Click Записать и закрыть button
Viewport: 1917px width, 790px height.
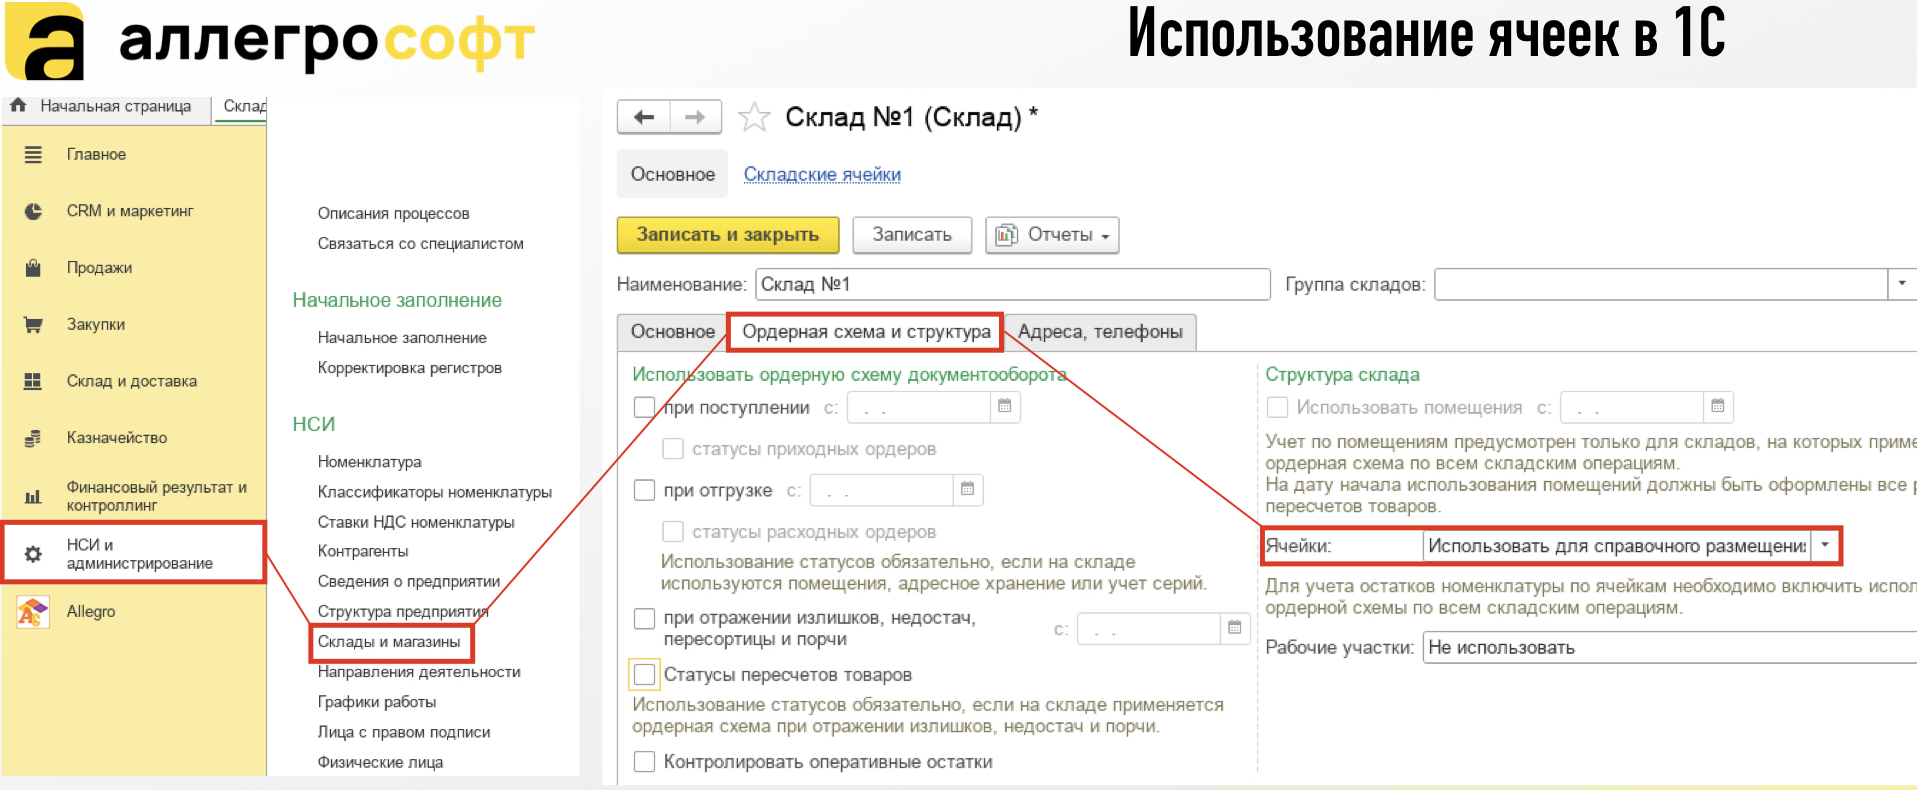click(x=728, y=235)
